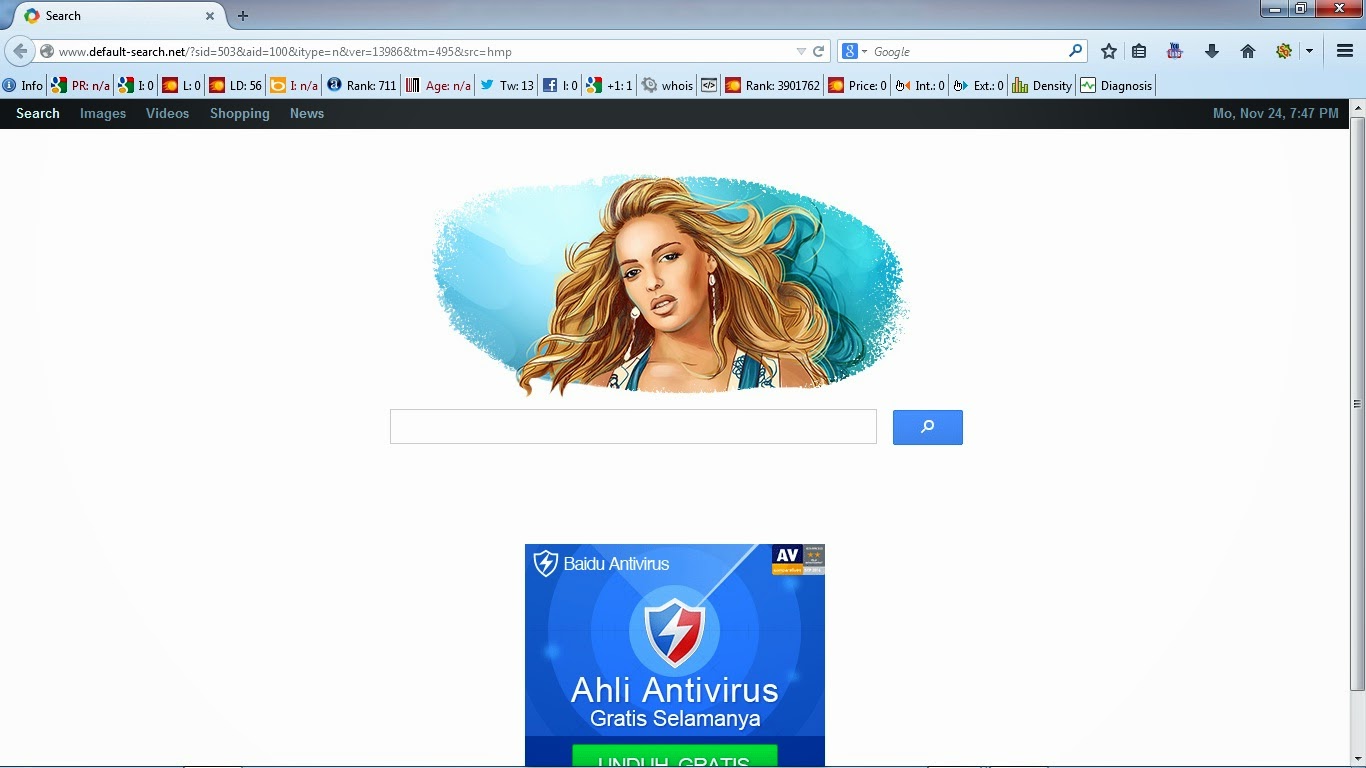Open the SEOquake toolbar button dropdown arrow
Image resolution: width=1366 pixels, height=768 pixels.
1309,52
